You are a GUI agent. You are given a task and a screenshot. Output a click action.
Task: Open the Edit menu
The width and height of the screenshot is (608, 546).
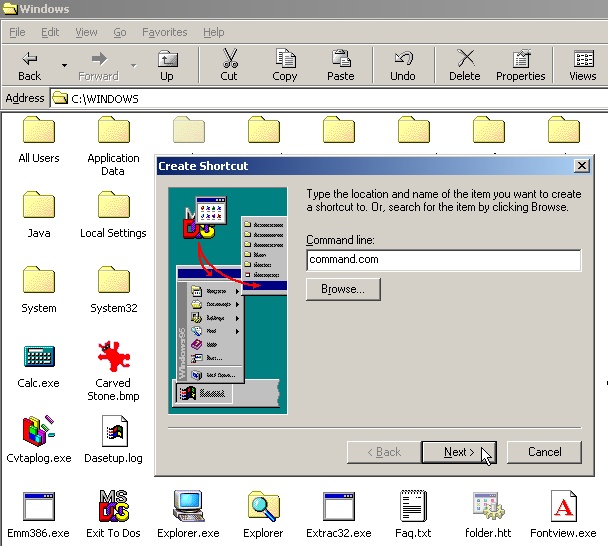tap(50, 32)
